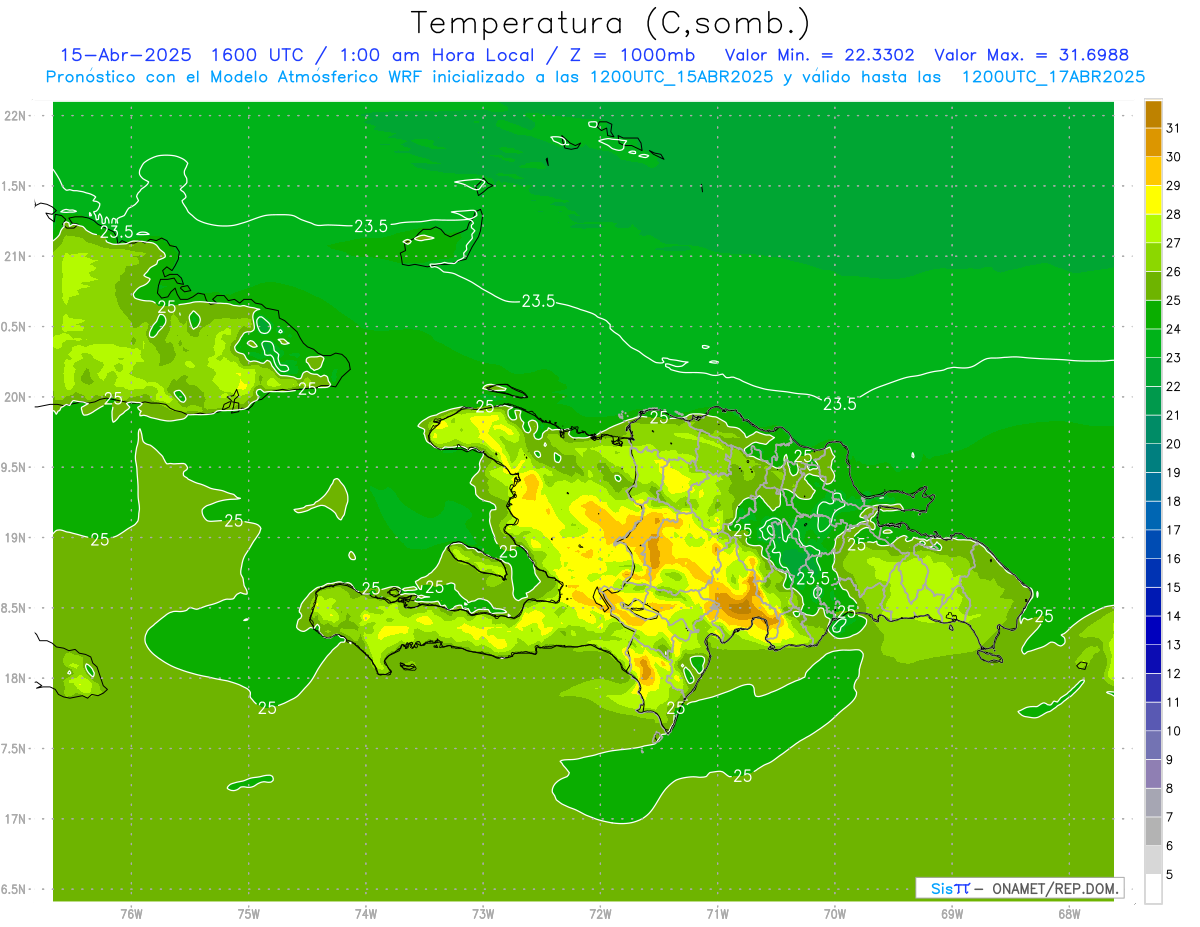Click the '70W' longitude label
Viewport: 1200px width, 927px height.
point(834,914)
